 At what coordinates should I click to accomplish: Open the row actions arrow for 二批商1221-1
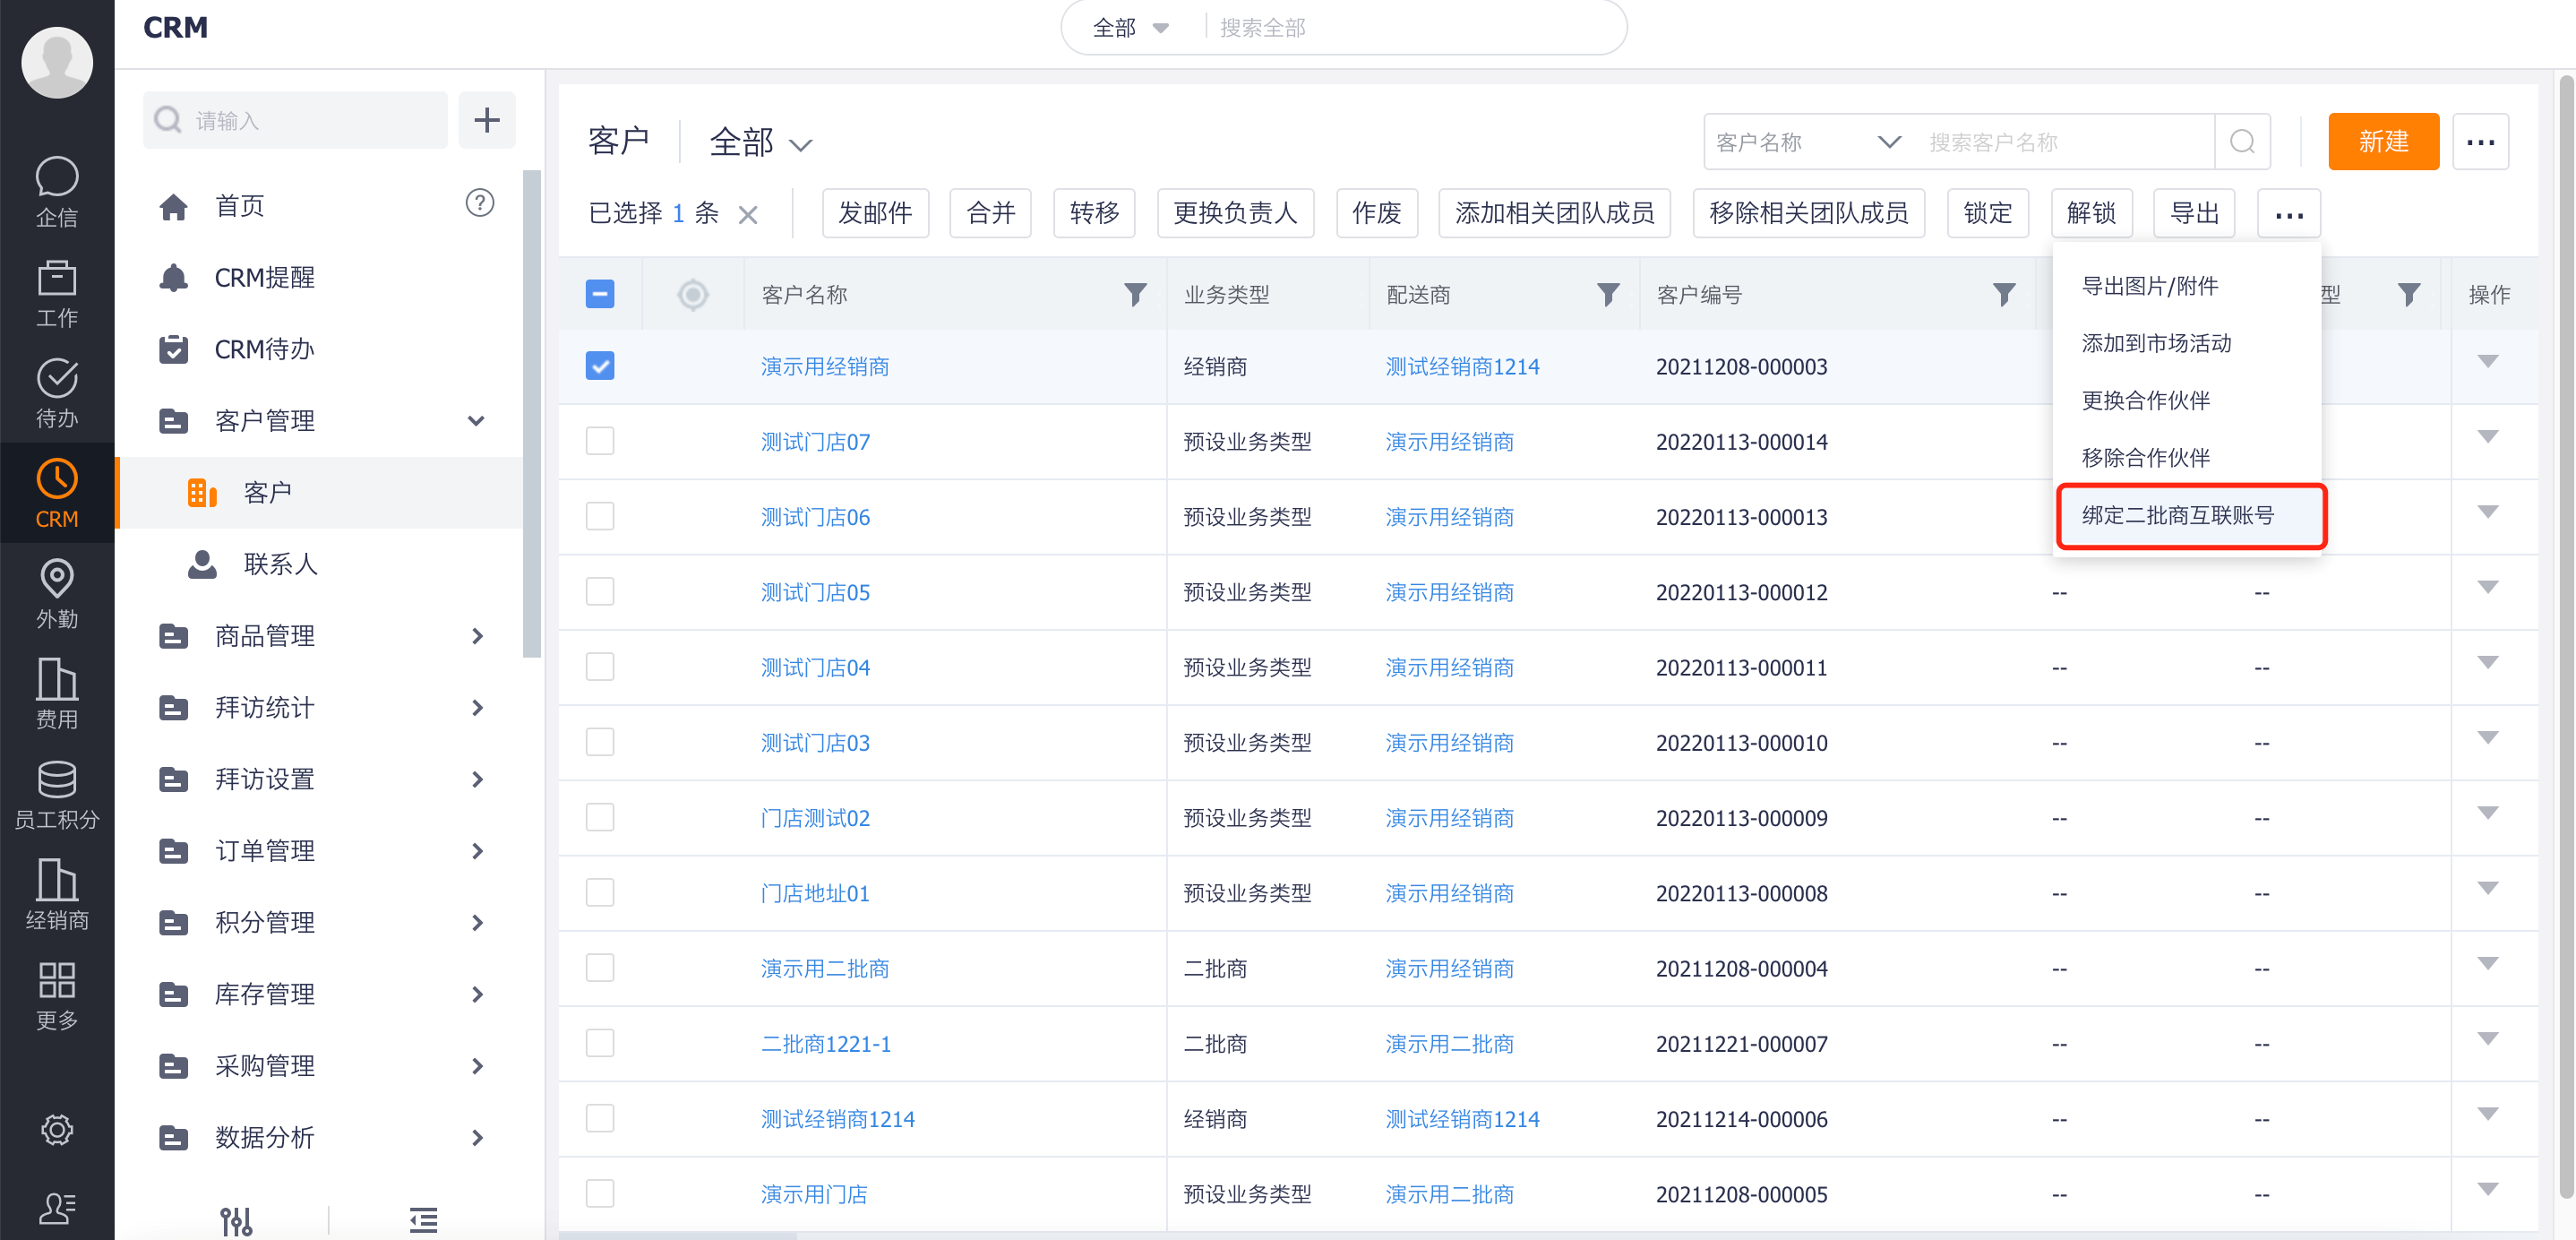click(x=2488, y=1040)
